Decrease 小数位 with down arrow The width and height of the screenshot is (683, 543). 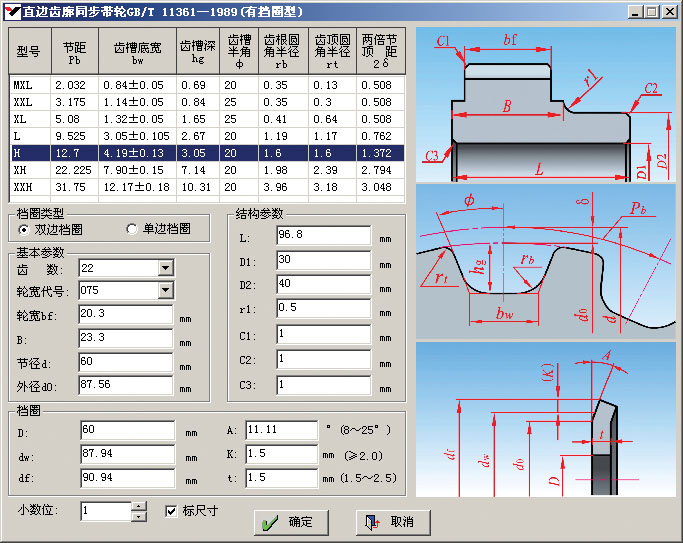tap(139, 516)
